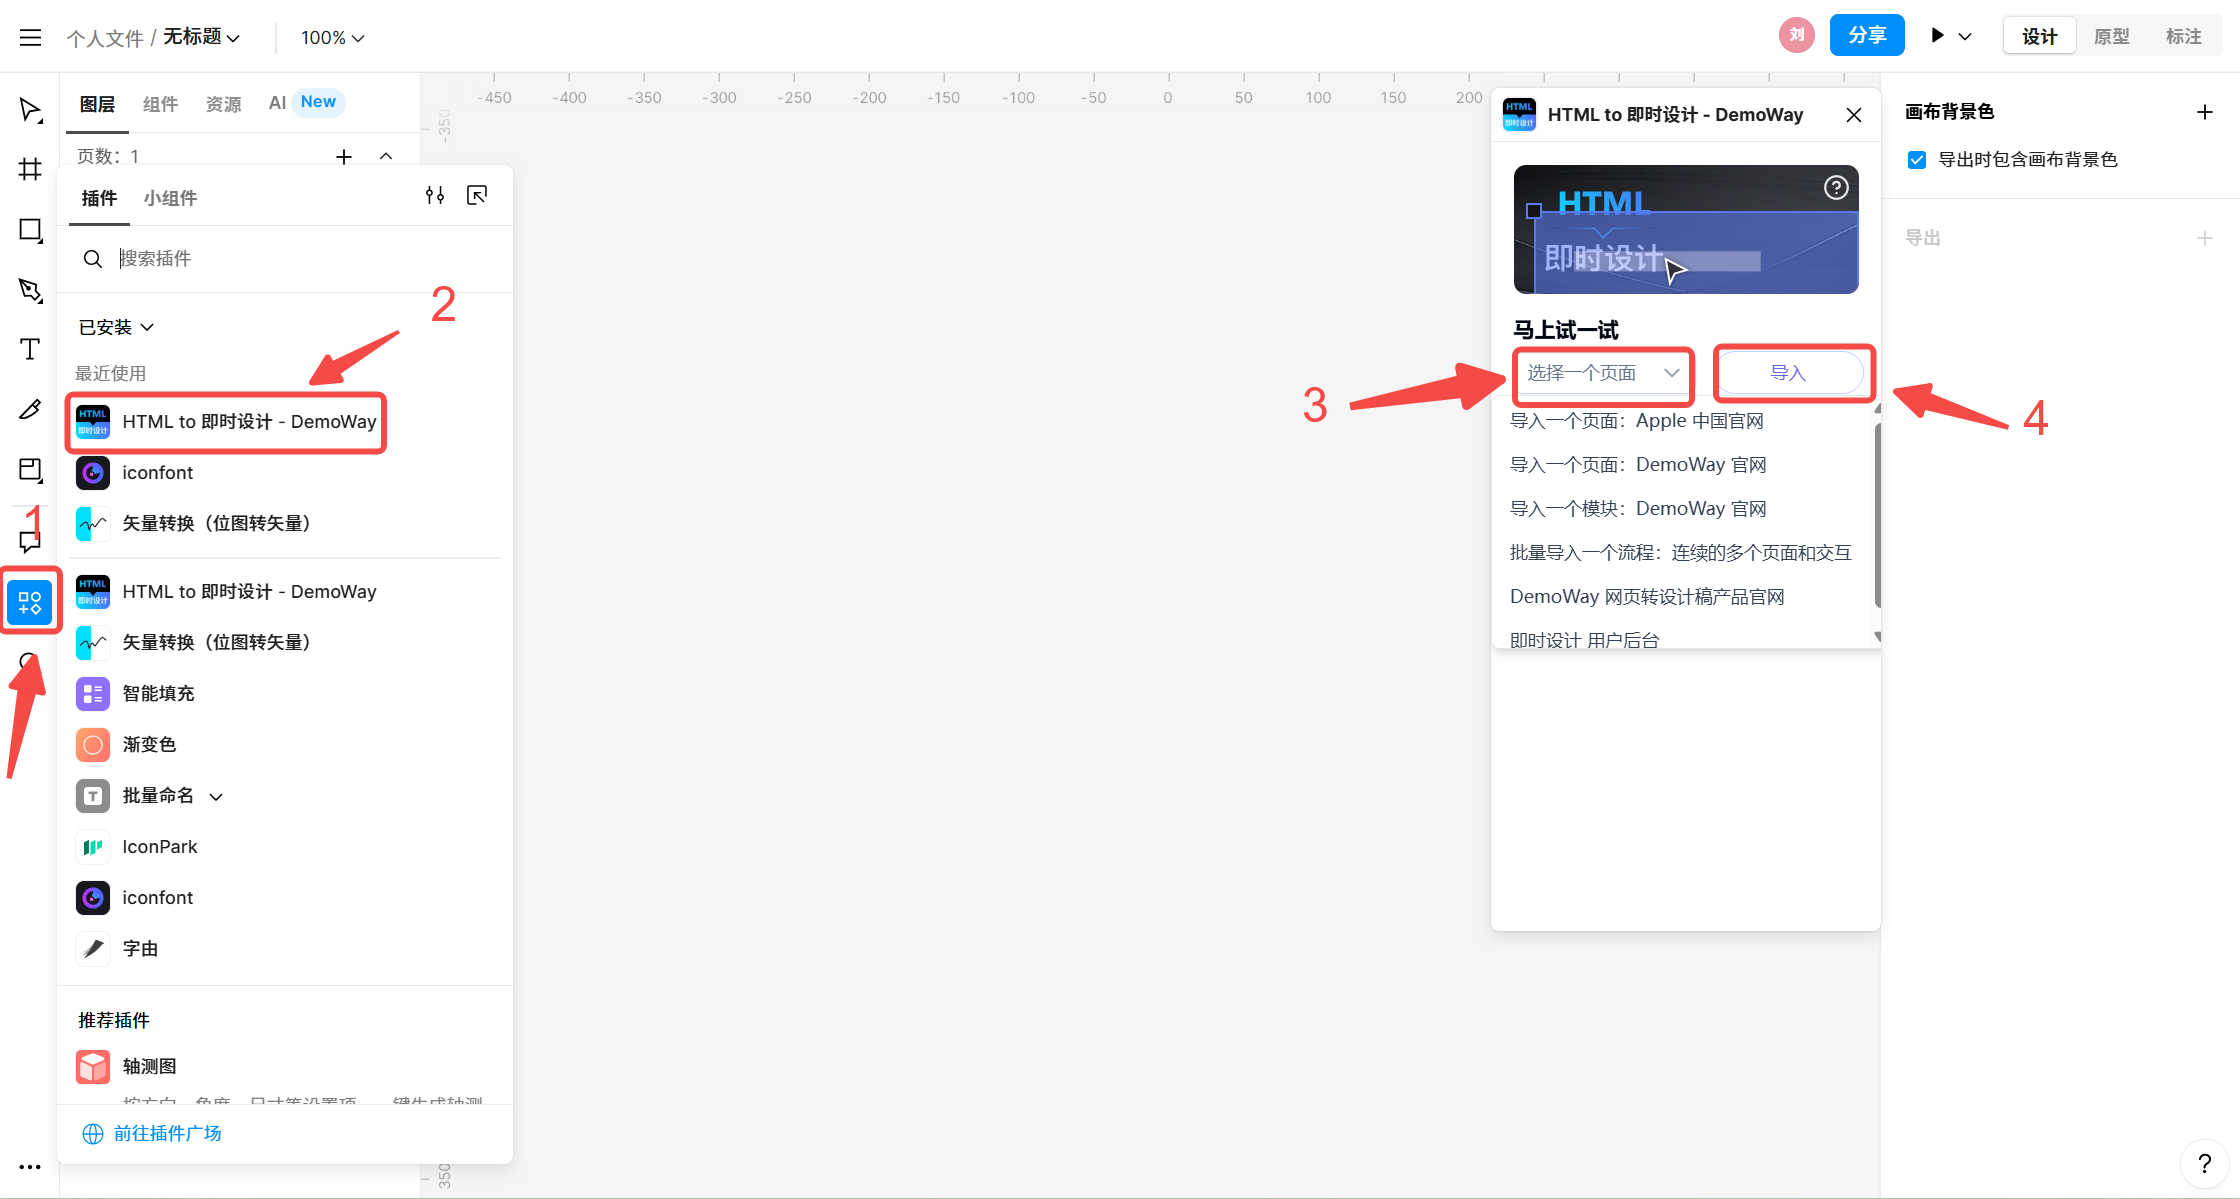The height and width of the screenshot is (1199, 2240).
Task: Add a new page with plus icon
Action: point(344,157)
